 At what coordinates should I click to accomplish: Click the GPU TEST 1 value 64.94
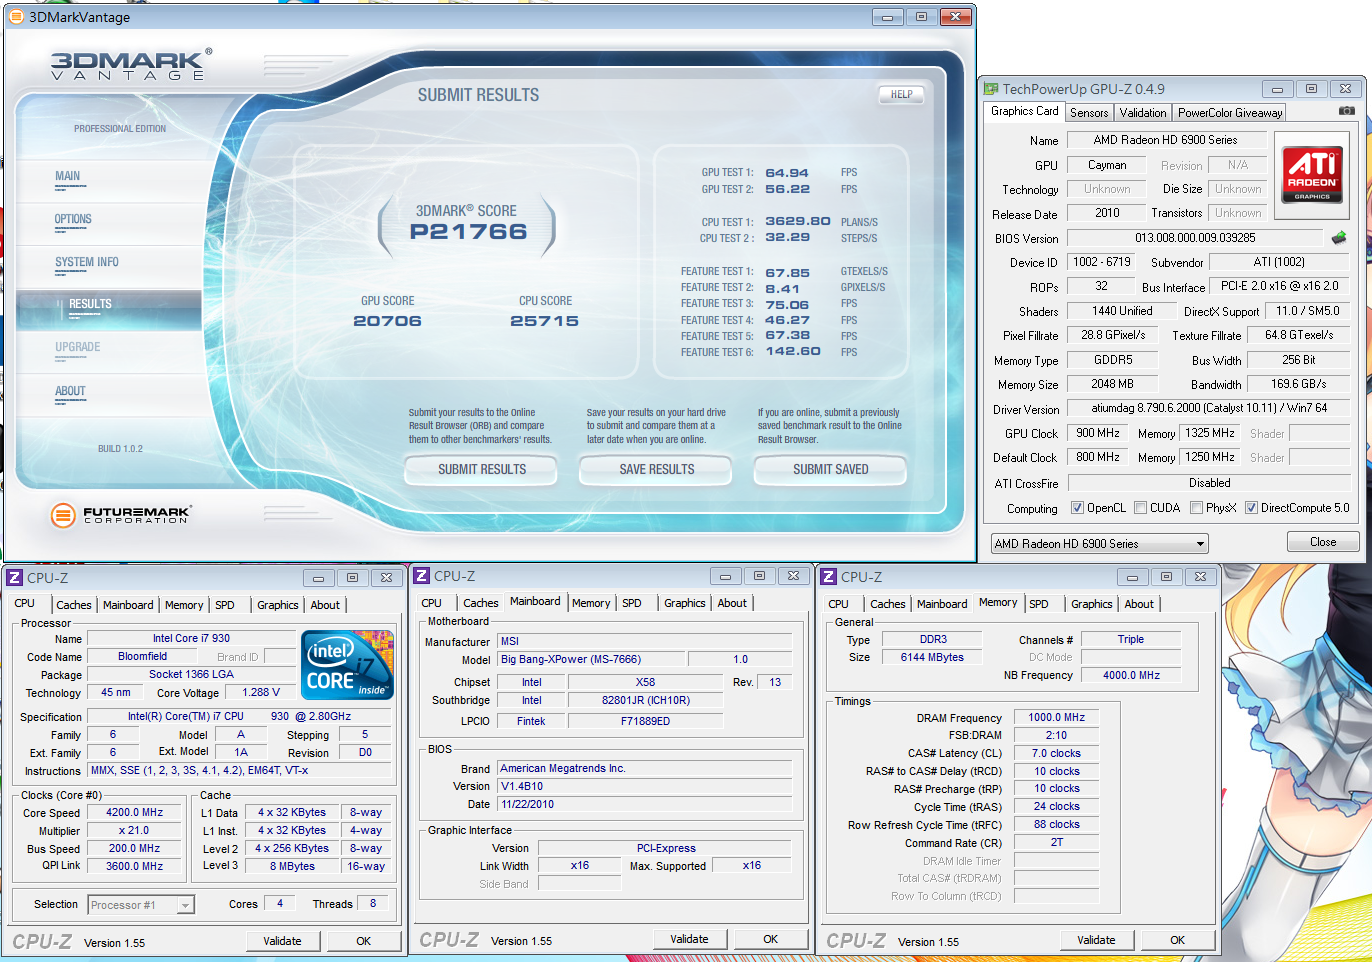click(787, 173)
